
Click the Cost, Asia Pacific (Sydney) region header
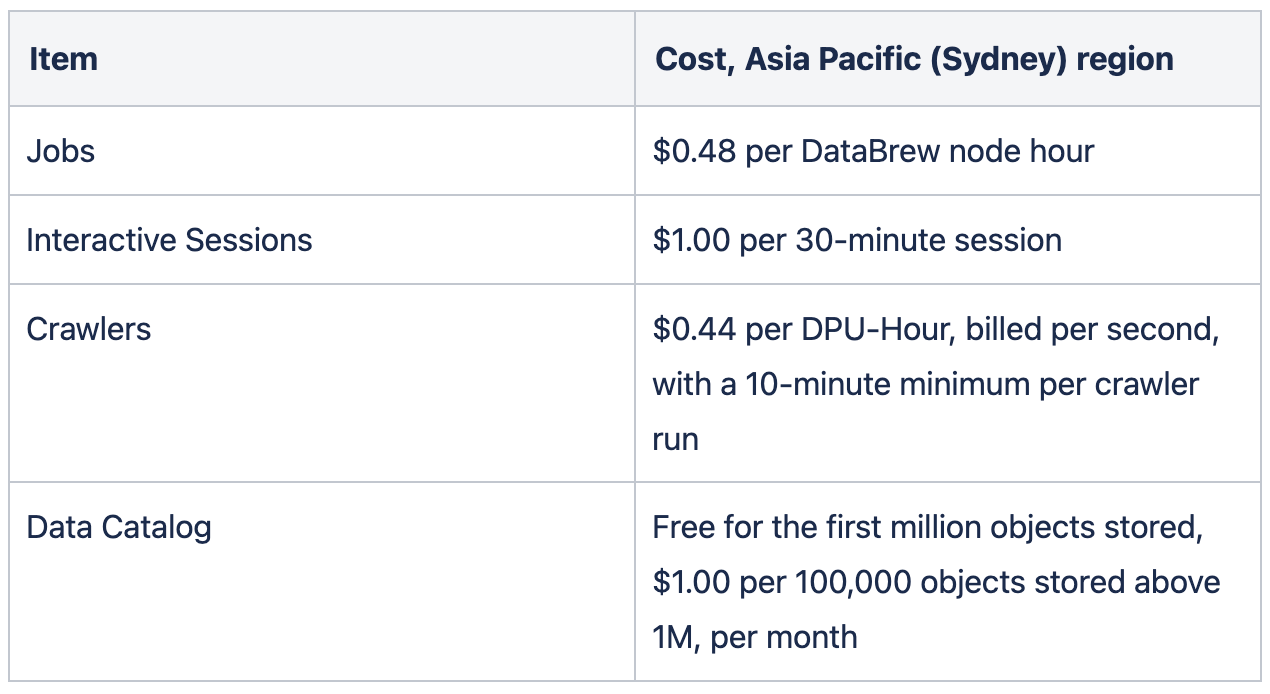(913, 59)
